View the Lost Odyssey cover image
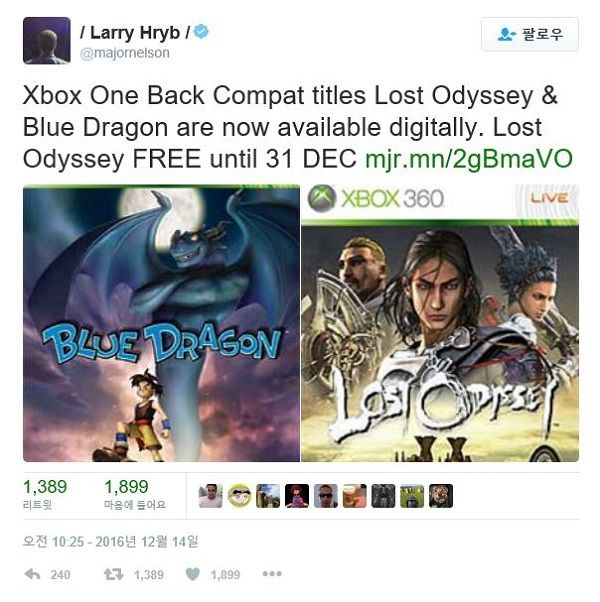The height and width of the screenshot is (602, 600). coord(440,323)
